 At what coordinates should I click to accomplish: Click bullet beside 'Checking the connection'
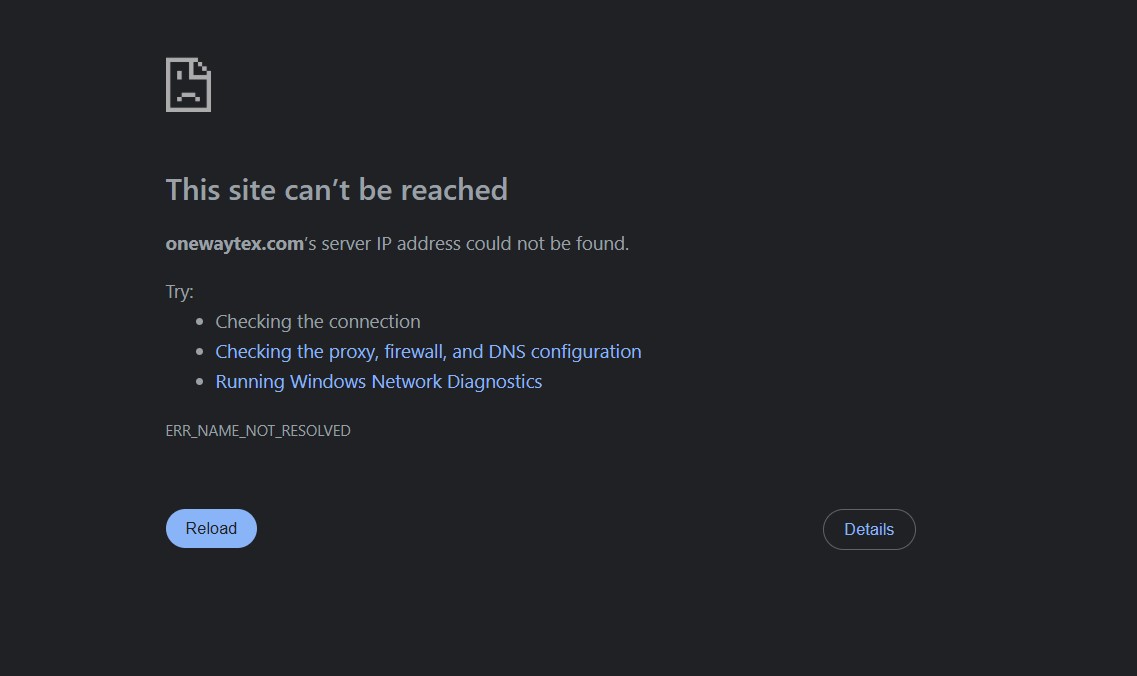click(x=199, y=321)
